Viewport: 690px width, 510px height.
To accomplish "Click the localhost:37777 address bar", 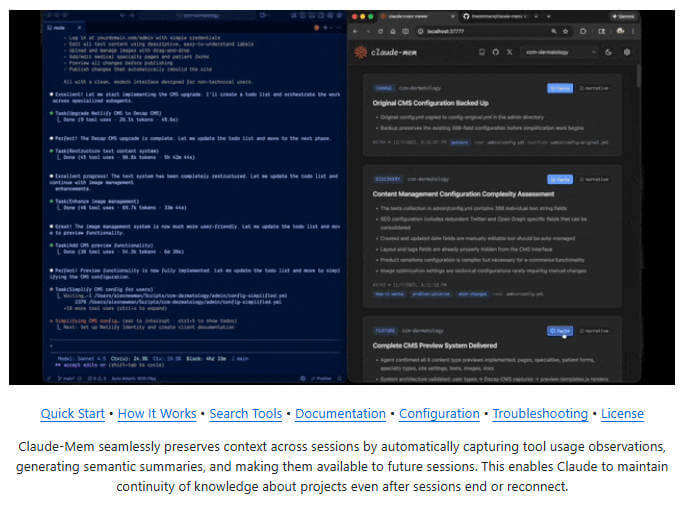I will pyautogui.click(x=493, y=31).
